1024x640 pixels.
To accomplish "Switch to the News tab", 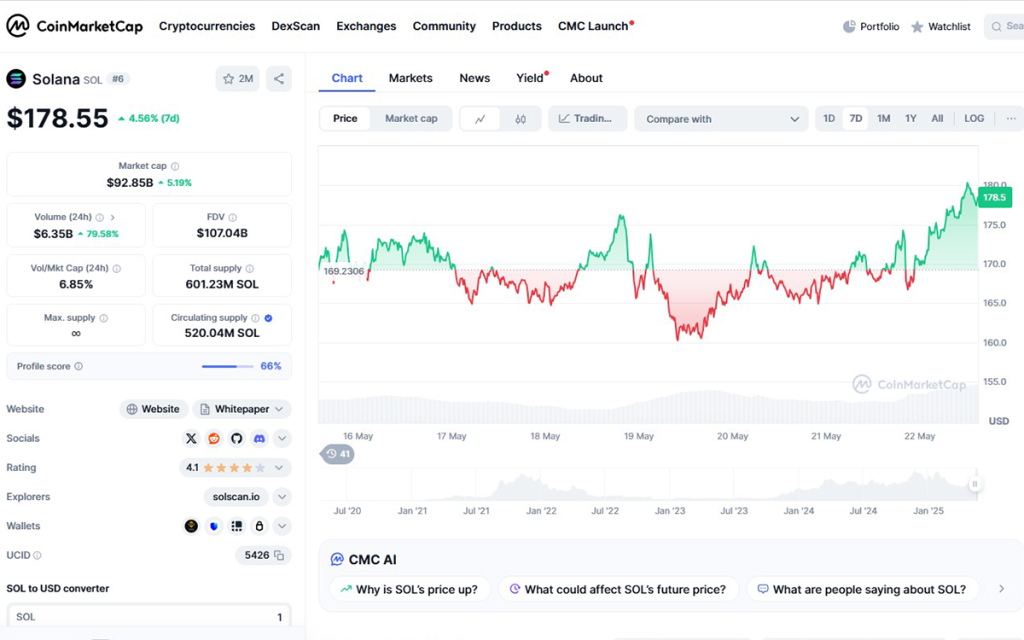I will click(x=475, y=78).
